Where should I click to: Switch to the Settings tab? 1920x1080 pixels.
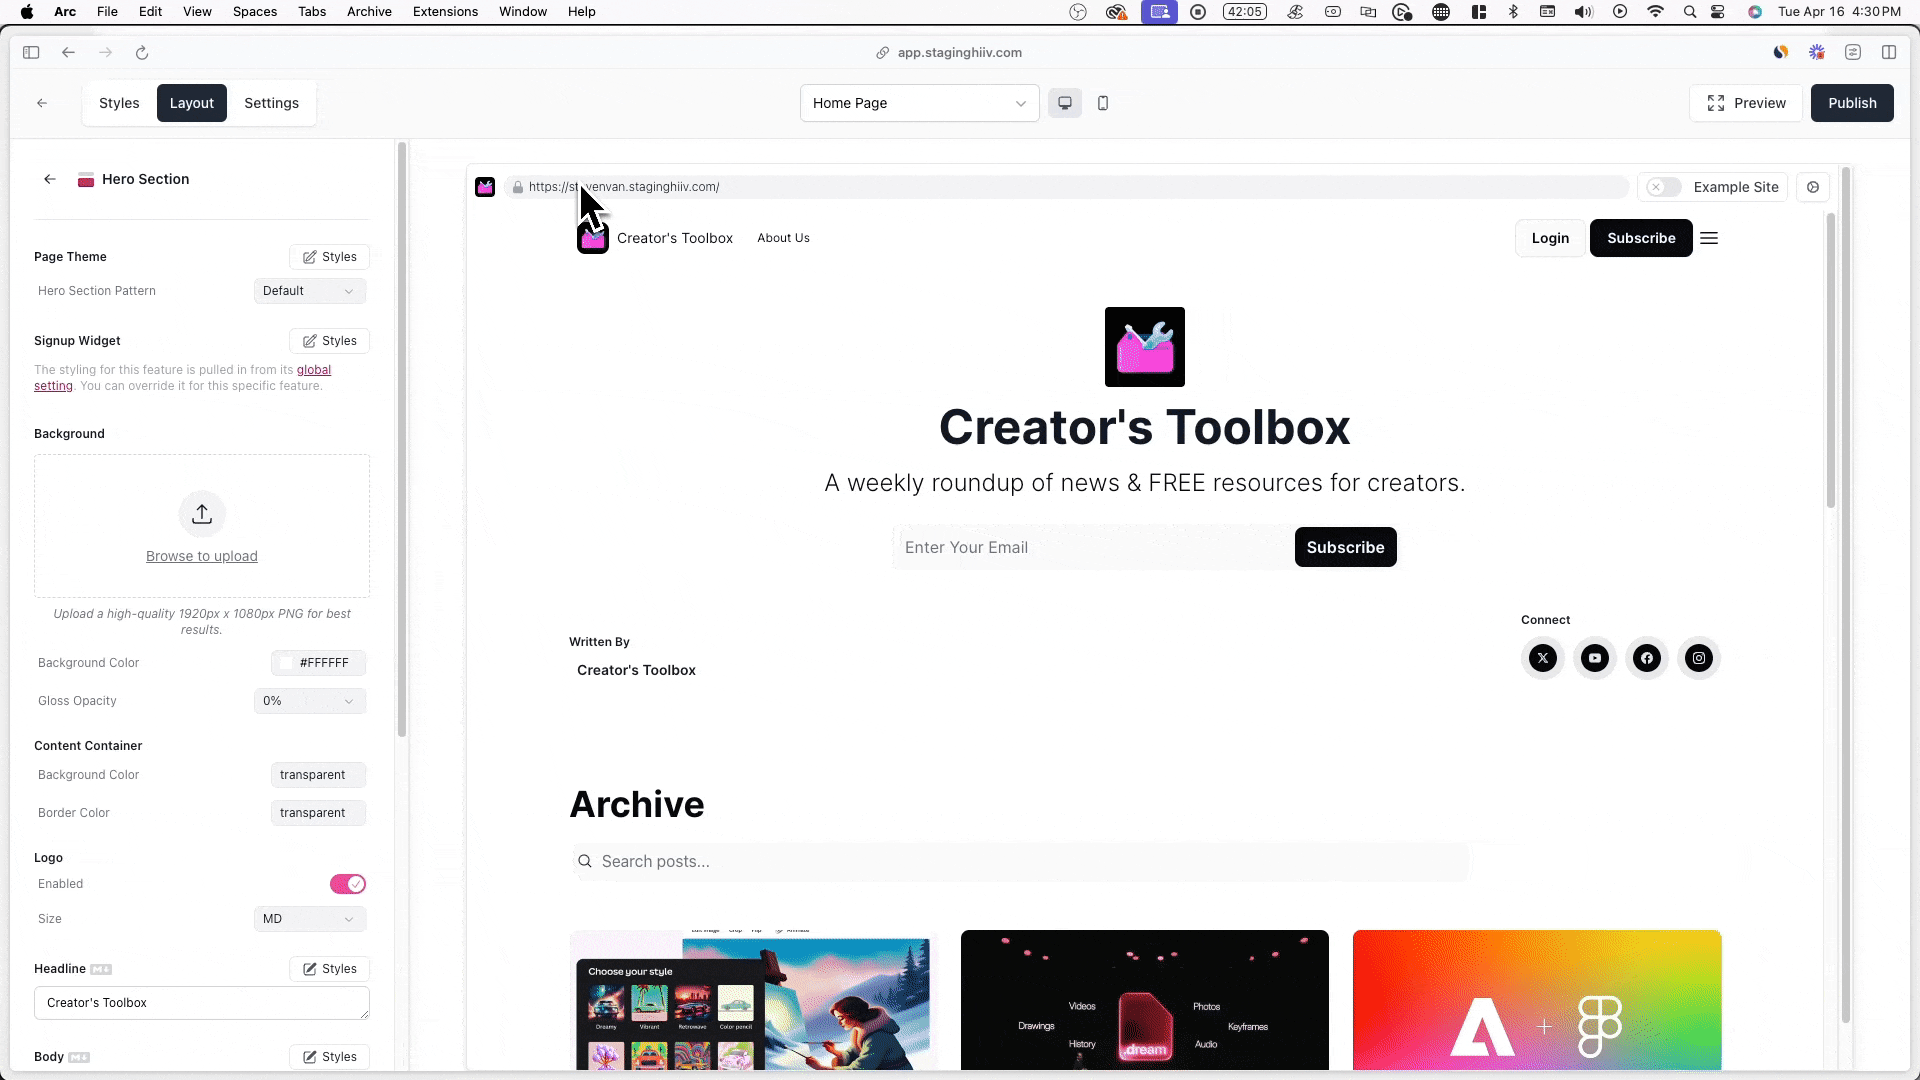[x=271, y=103]
